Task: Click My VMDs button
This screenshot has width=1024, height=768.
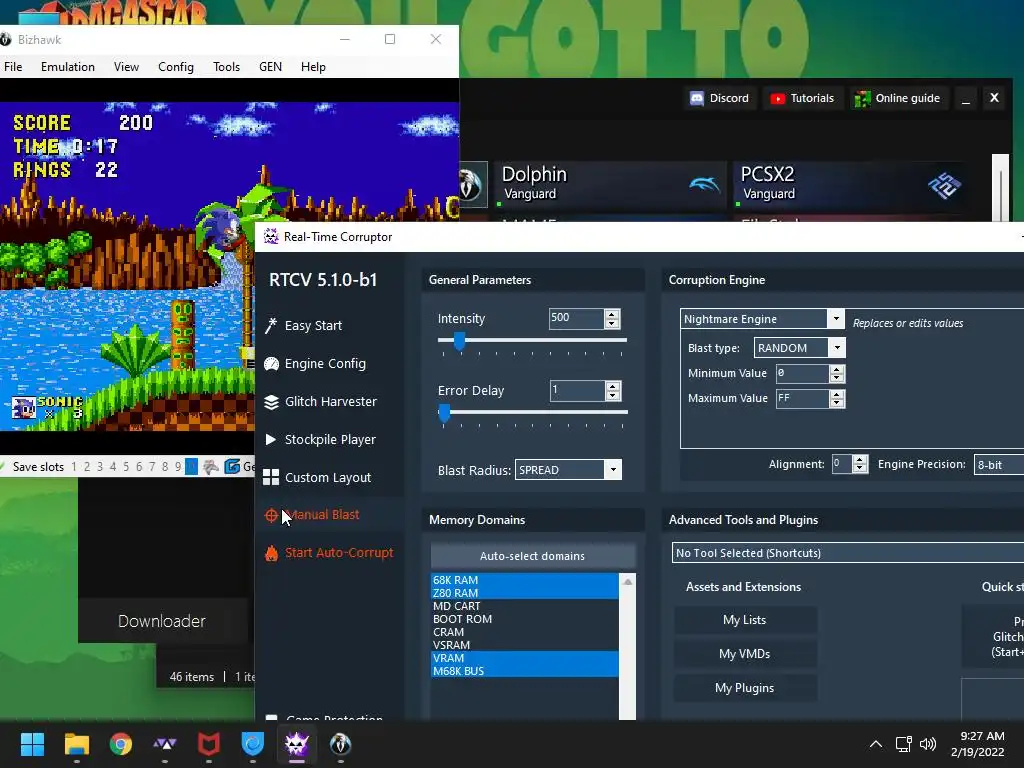Action: [744, 654]
